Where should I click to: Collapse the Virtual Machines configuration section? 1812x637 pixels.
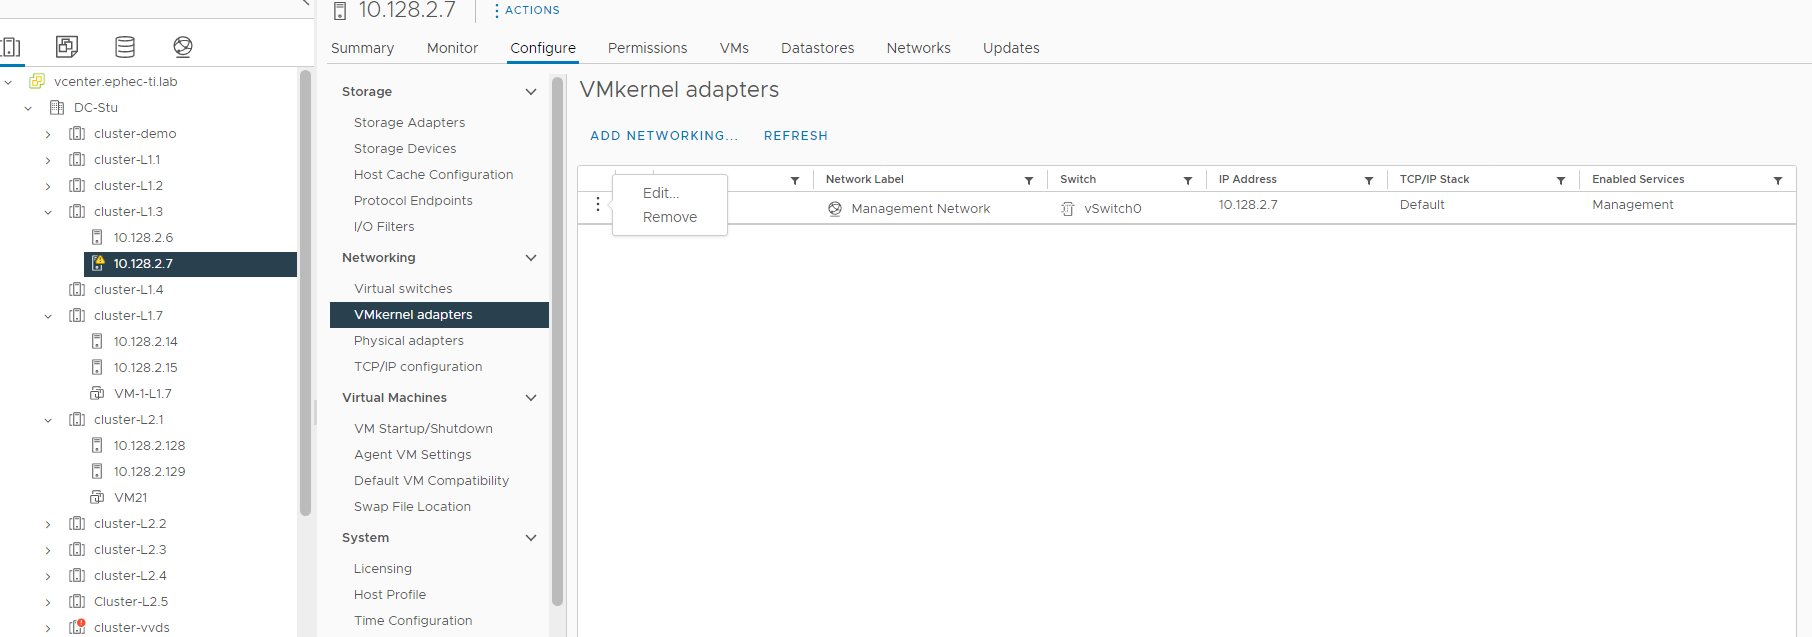click(x=531, y=397)
